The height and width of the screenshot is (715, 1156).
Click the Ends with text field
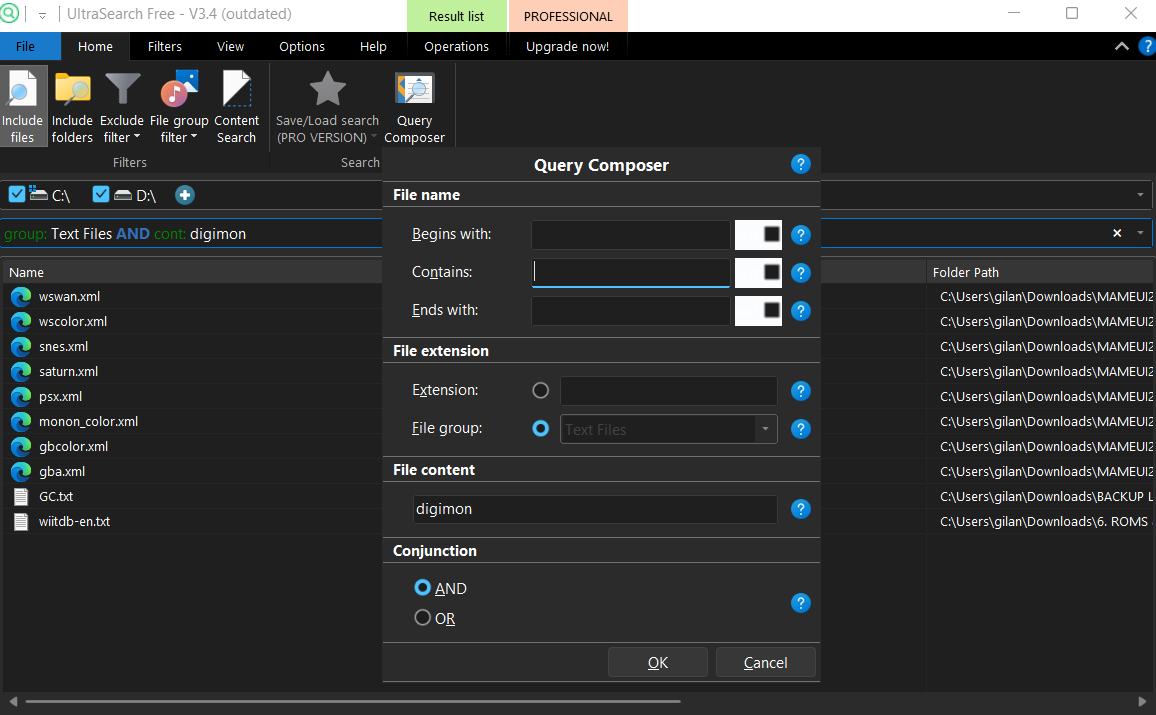tap(631, 311)
